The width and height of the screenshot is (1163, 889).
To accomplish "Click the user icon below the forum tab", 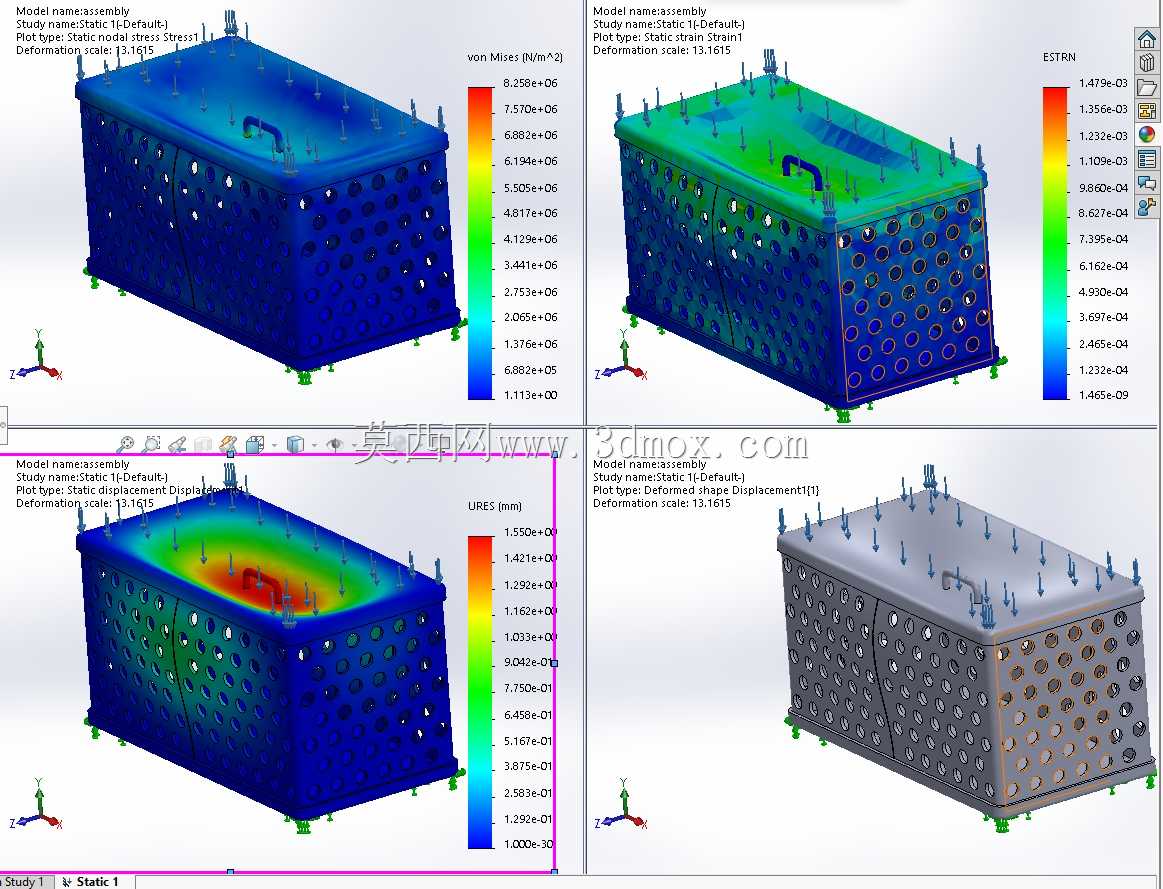I will click(1147, 206).
